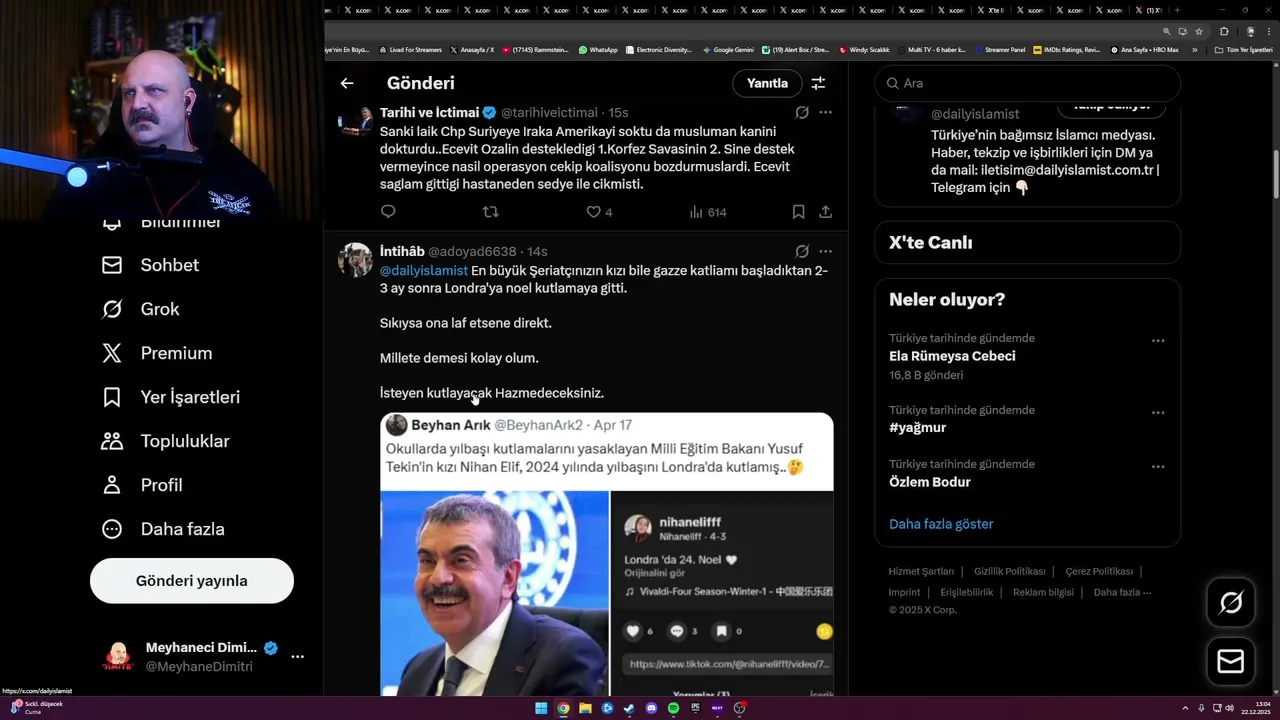Expand Daha fazla in the footer links

[x=1122, y=593]
